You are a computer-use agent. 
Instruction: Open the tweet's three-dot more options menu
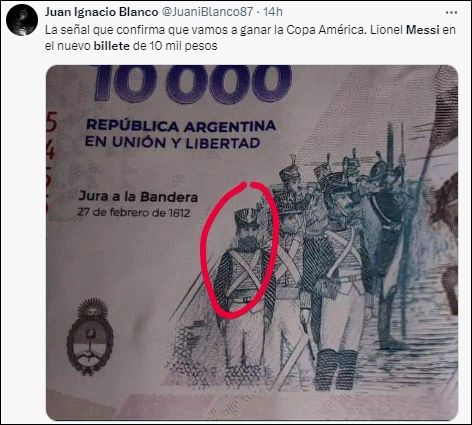point(451,12)
